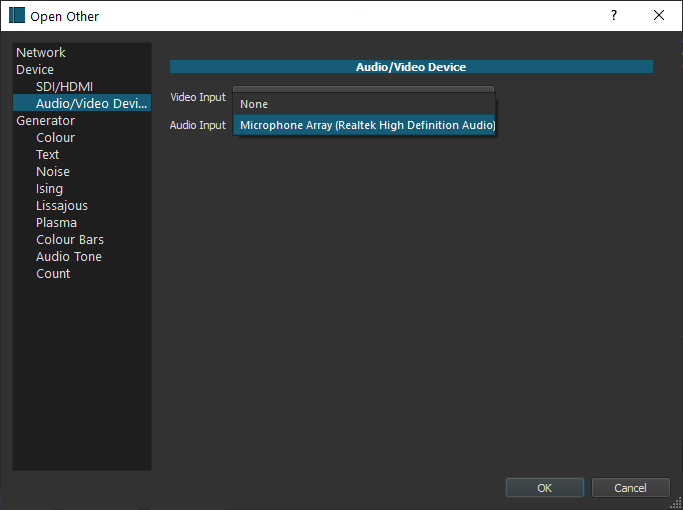
Task: Choose the Count generator
Action: point(53,274)
